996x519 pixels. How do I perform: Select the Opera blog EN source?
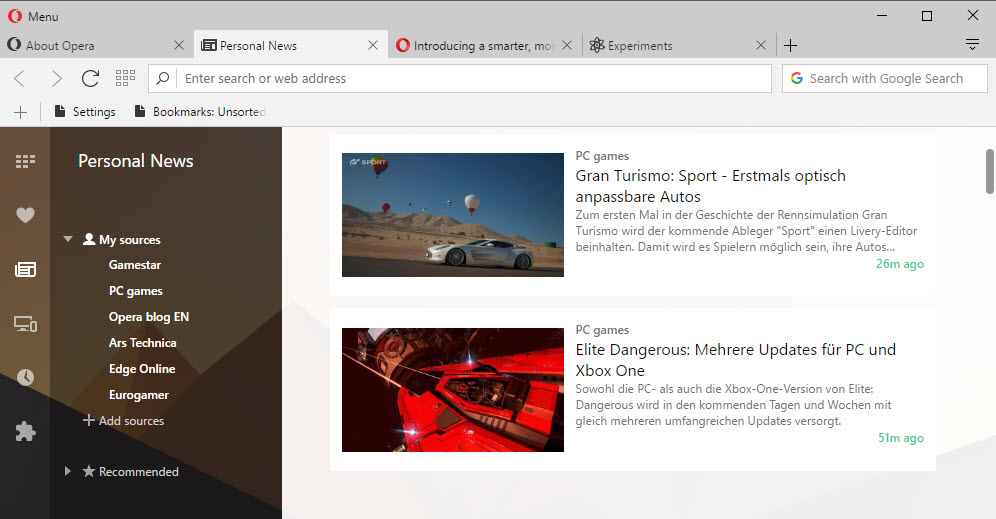pos(149,317)
